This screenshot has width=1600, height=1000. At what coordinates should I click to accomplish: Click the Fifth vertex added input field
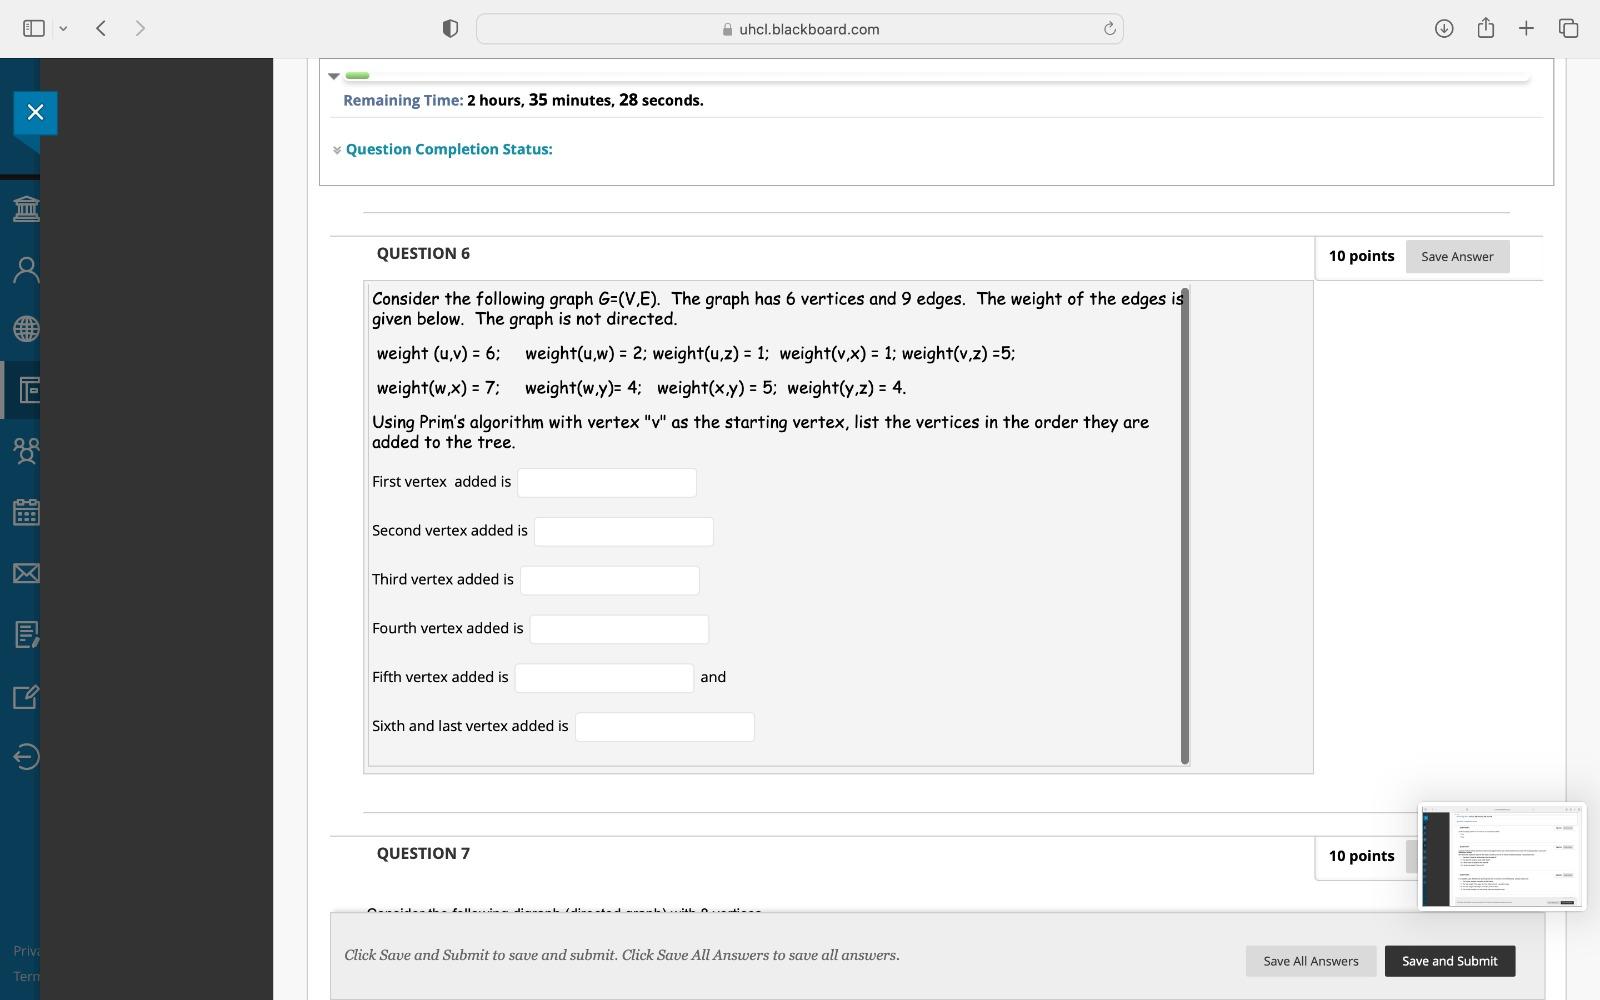(x=604, y=678)
